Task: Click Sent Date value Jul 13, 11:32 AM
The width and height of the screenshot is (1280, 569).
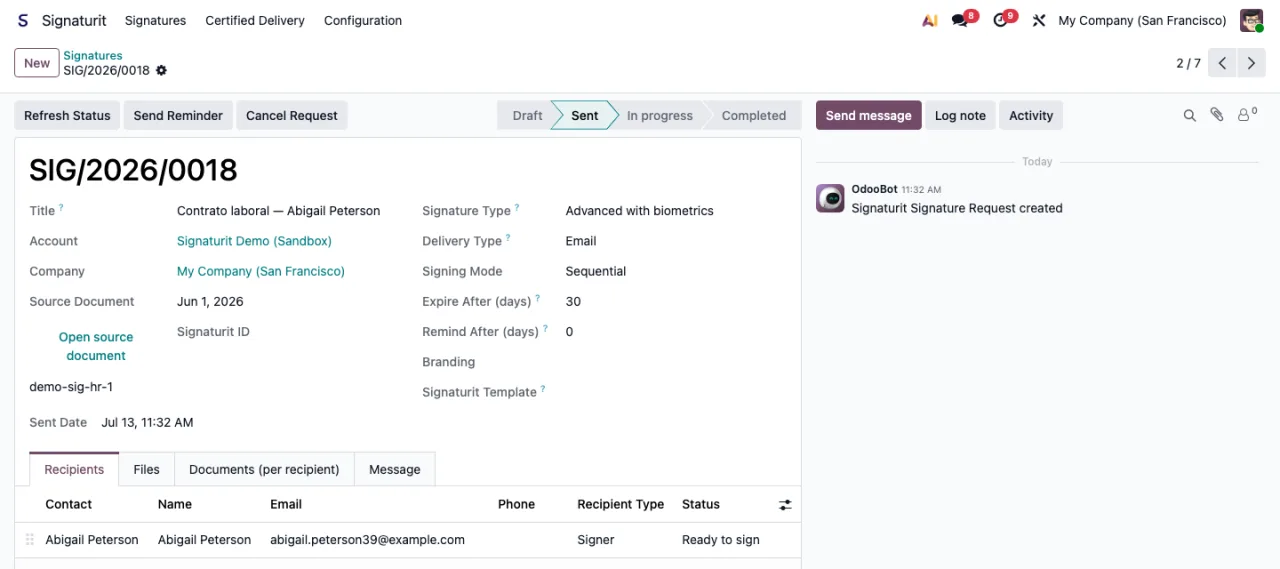Action: pos(147,423)
